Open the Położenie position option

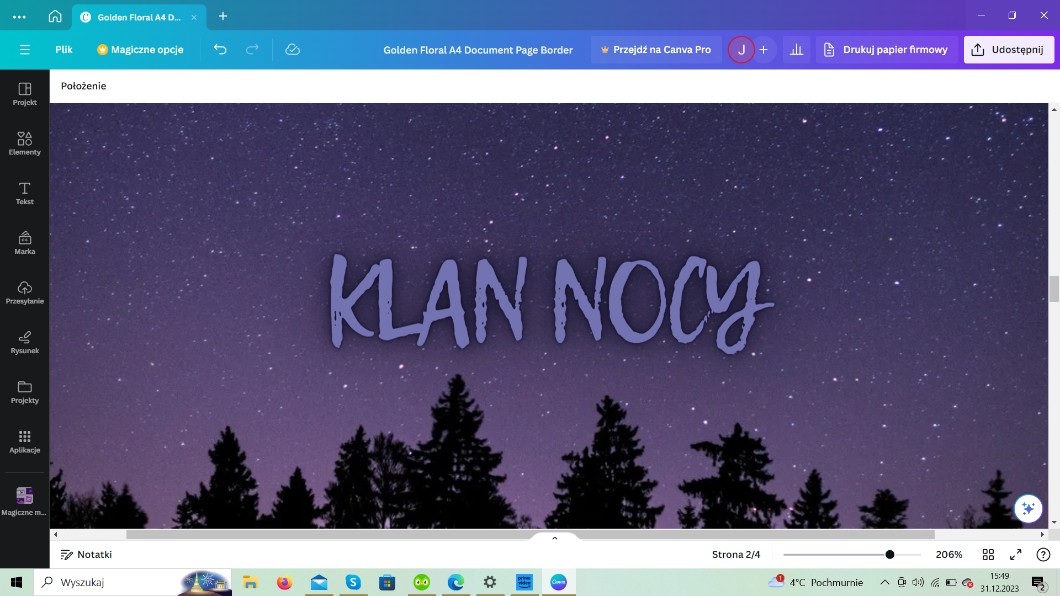tap(83, 86)
